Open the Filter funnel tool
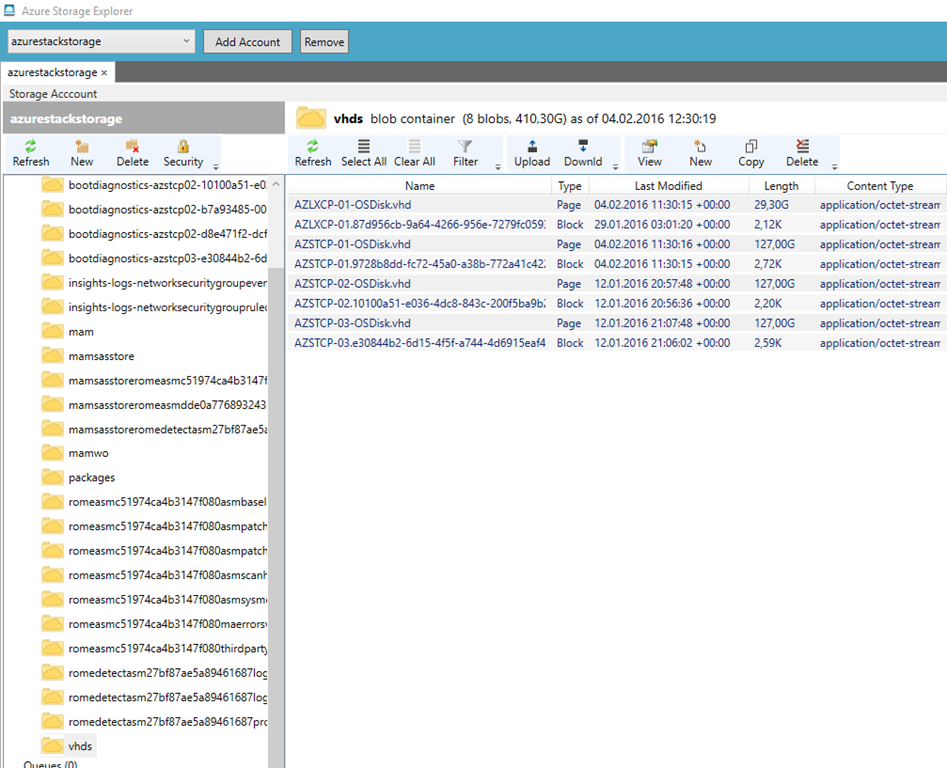Screen dimensions: 947x768 pyautogui.click(x=465, y=146)
